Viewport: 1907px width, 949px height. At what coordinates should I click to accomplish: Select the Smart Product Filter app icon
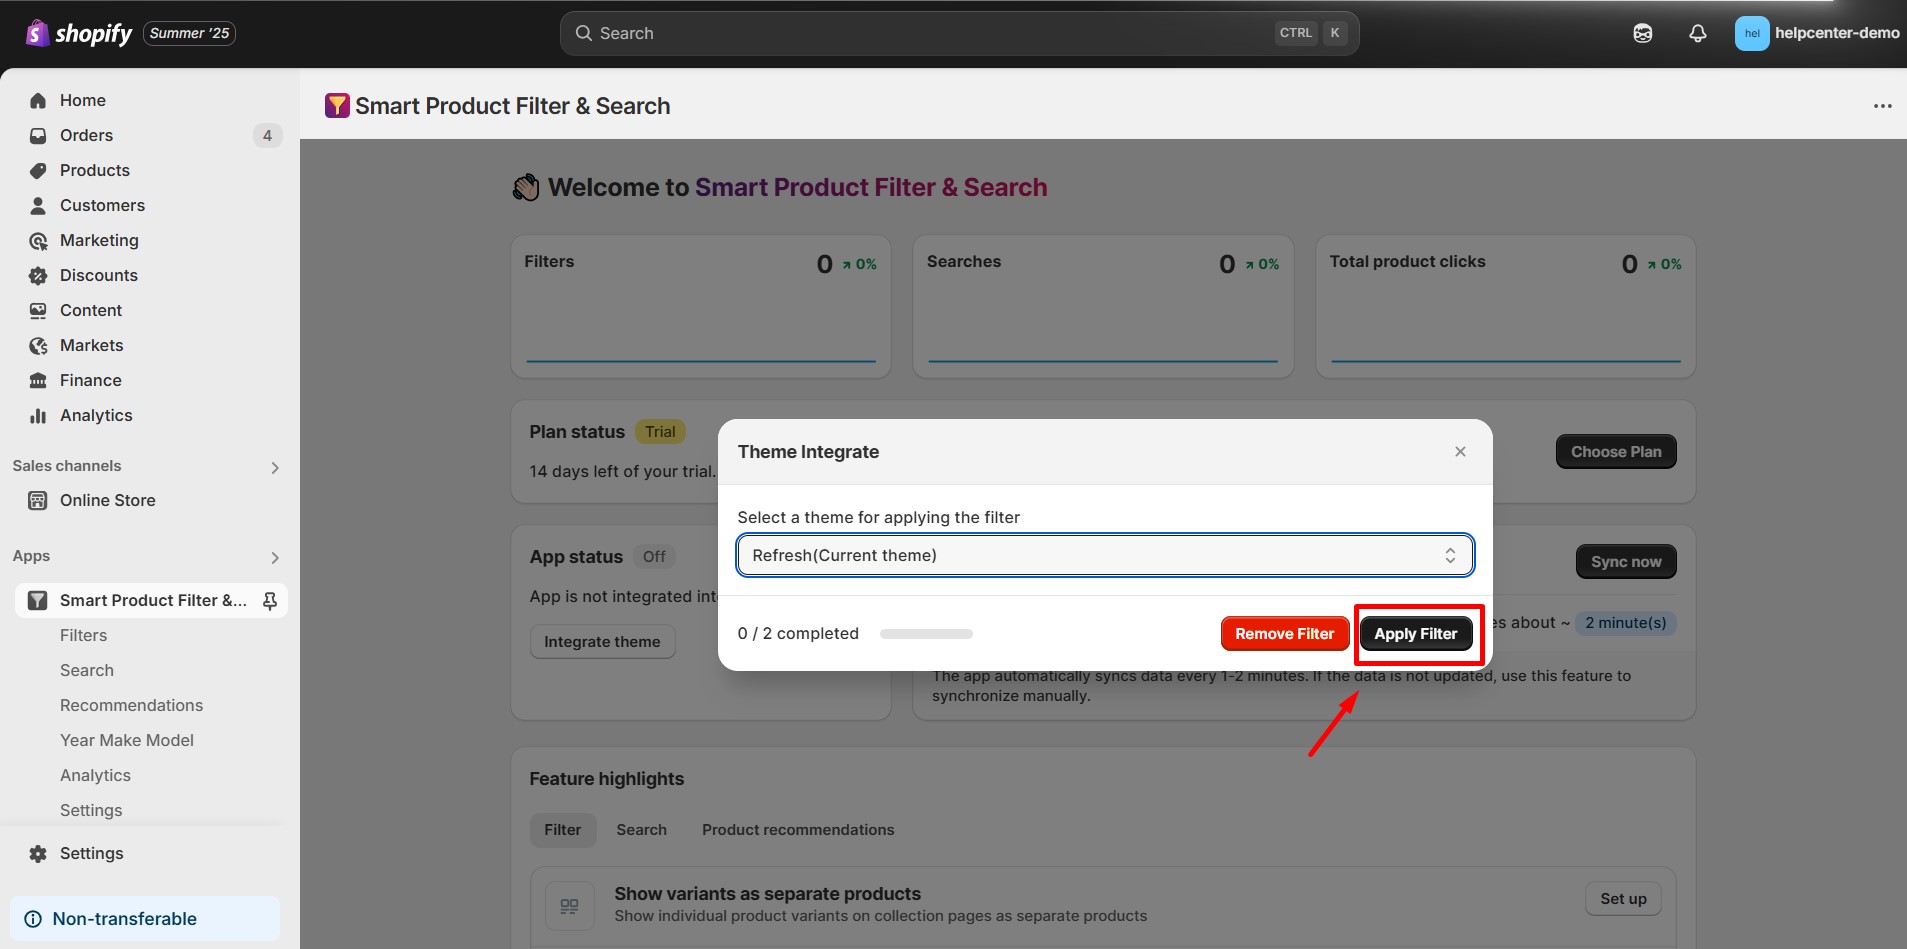(37, 600)
